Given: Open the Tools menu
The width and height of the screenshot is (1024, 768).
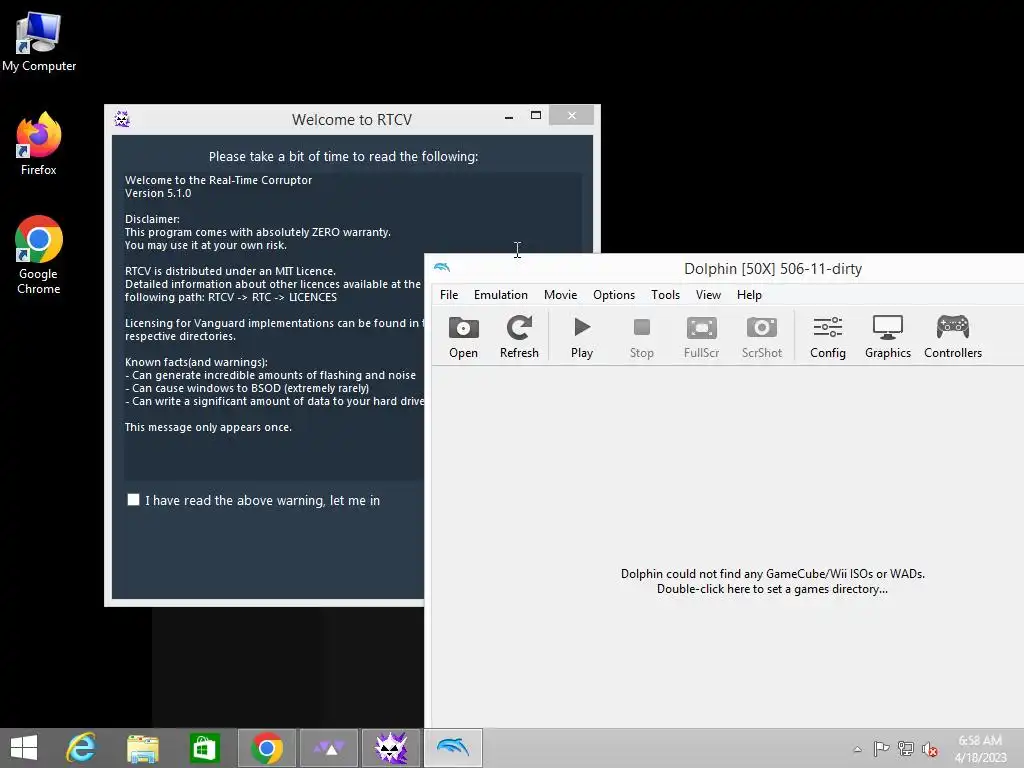Looking at the screenshot, I should coord(665,295).
